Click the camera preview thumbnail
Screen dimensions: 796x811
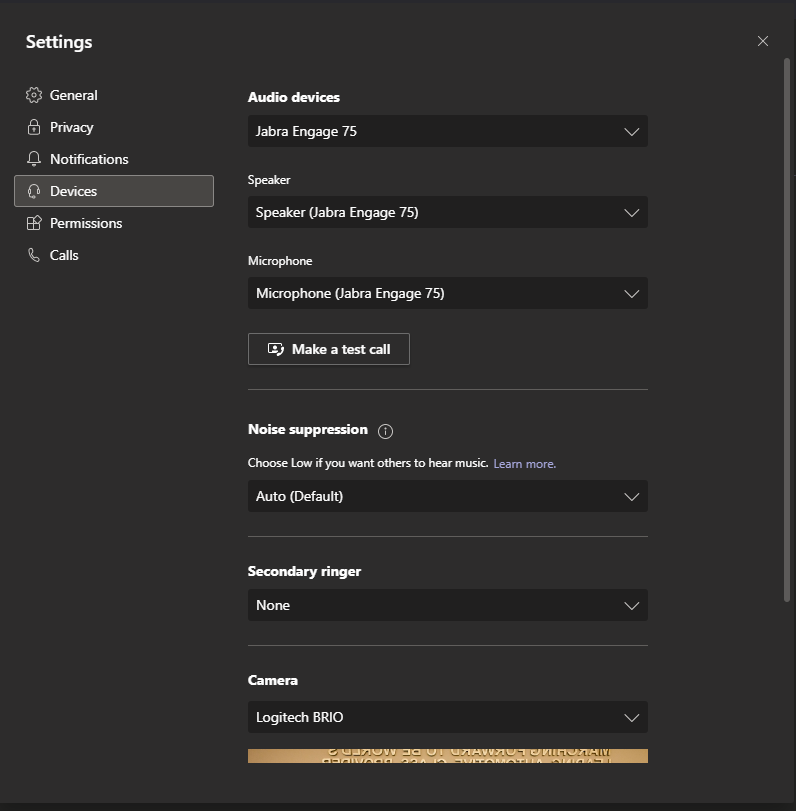pyautogui.click(x=447, y=756)
